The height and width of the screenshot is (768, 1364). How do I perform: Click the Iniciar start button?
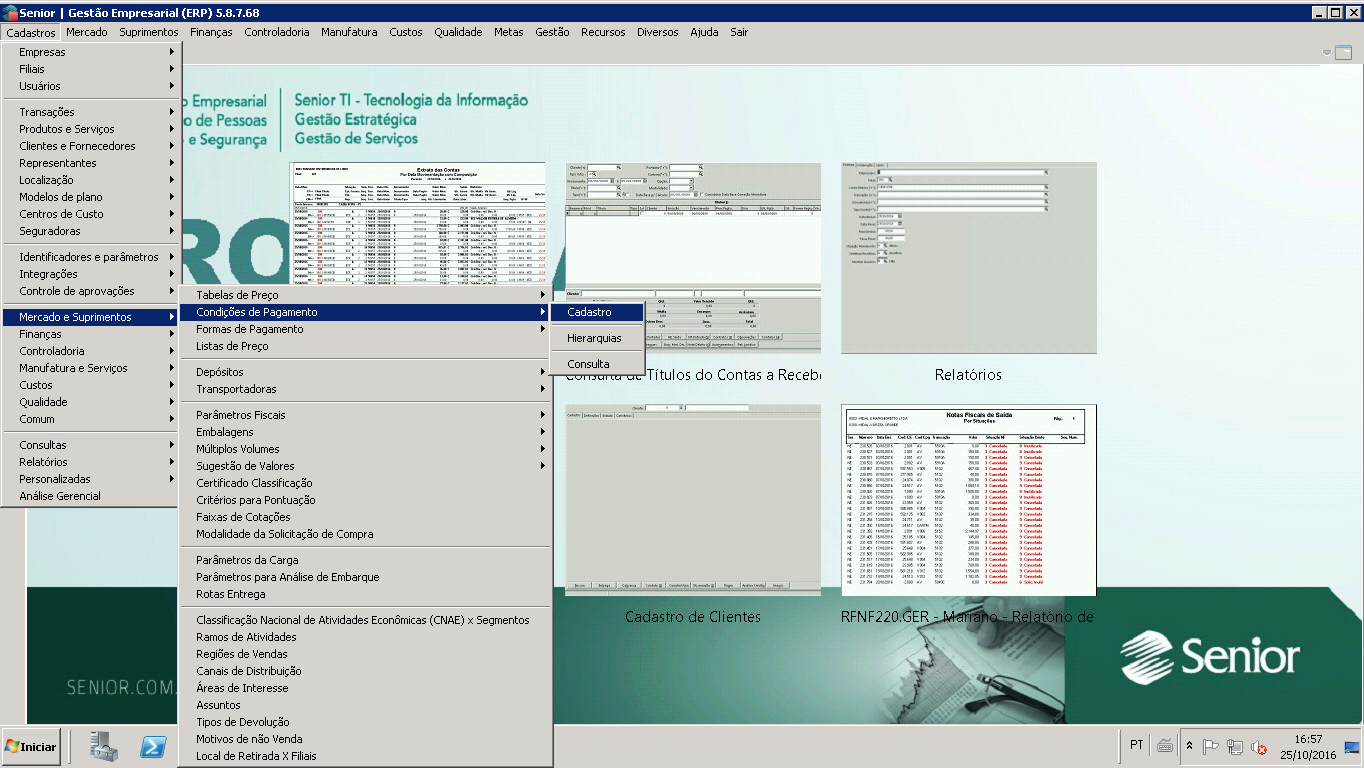click(31, 746)
